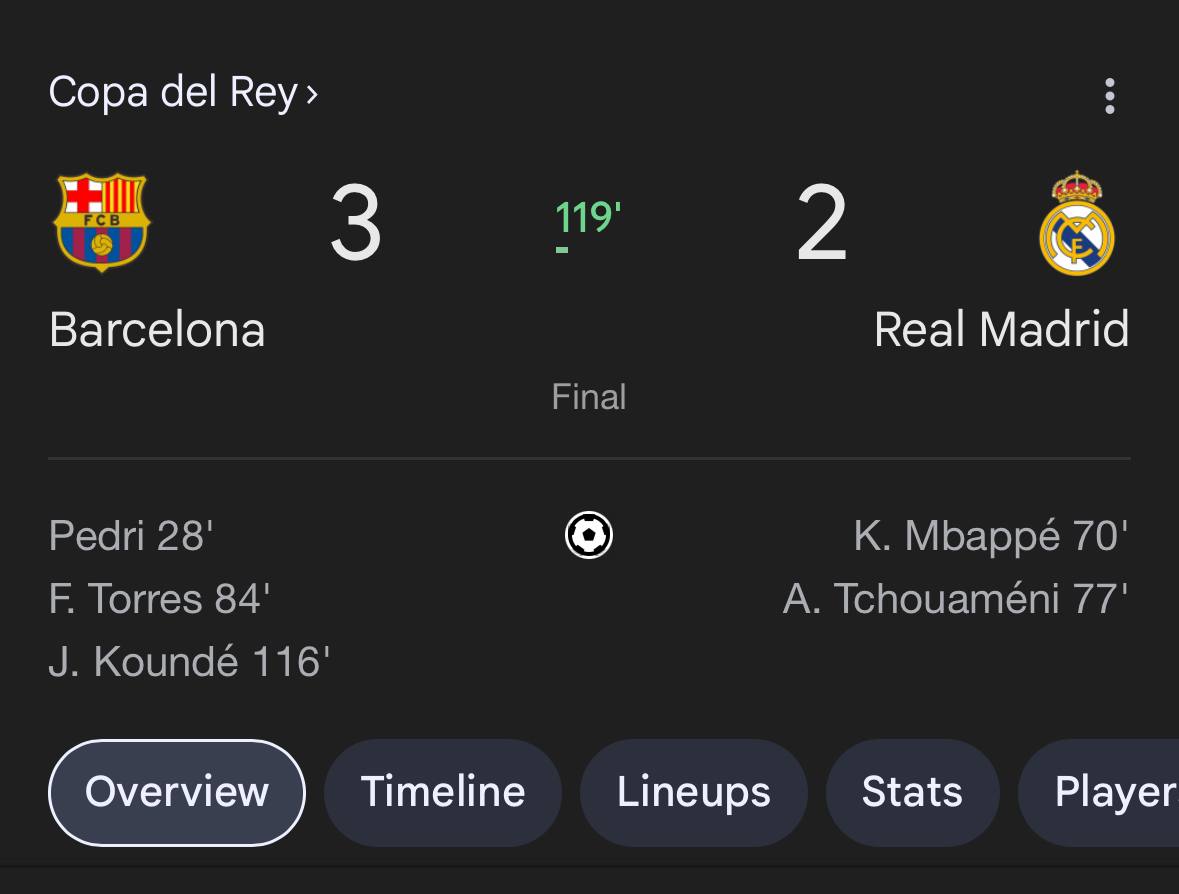This screenshot has width=1179, height=894.
Task: Open the Lineups tab
Action: coord(693,792)
